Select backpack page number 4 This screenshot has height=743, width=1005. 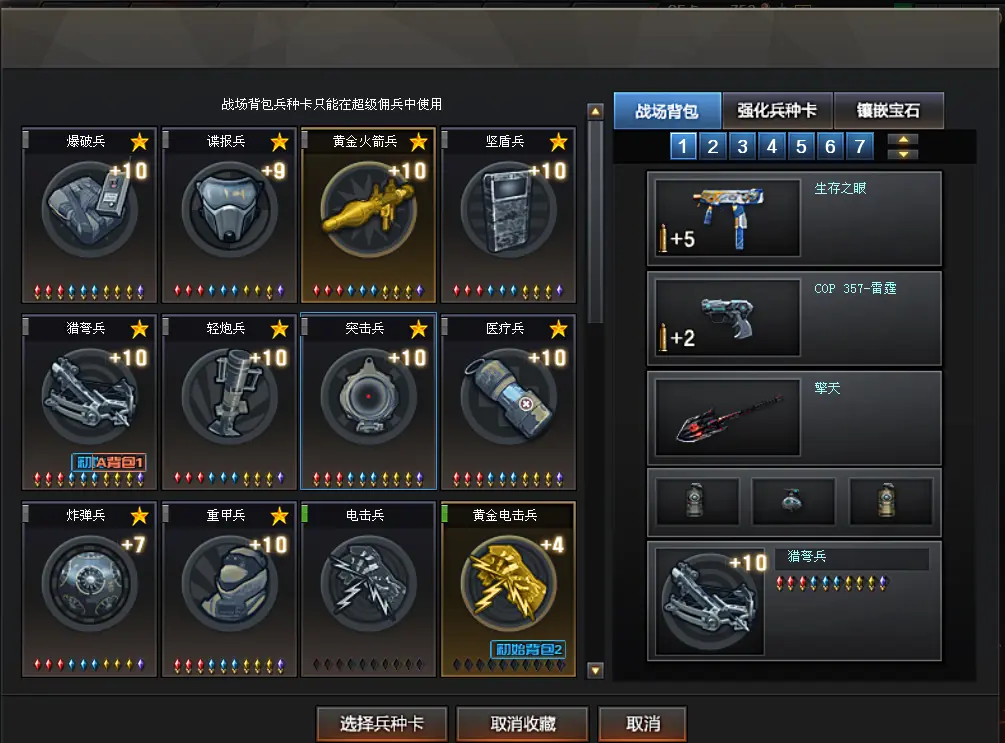coord(772,146)
